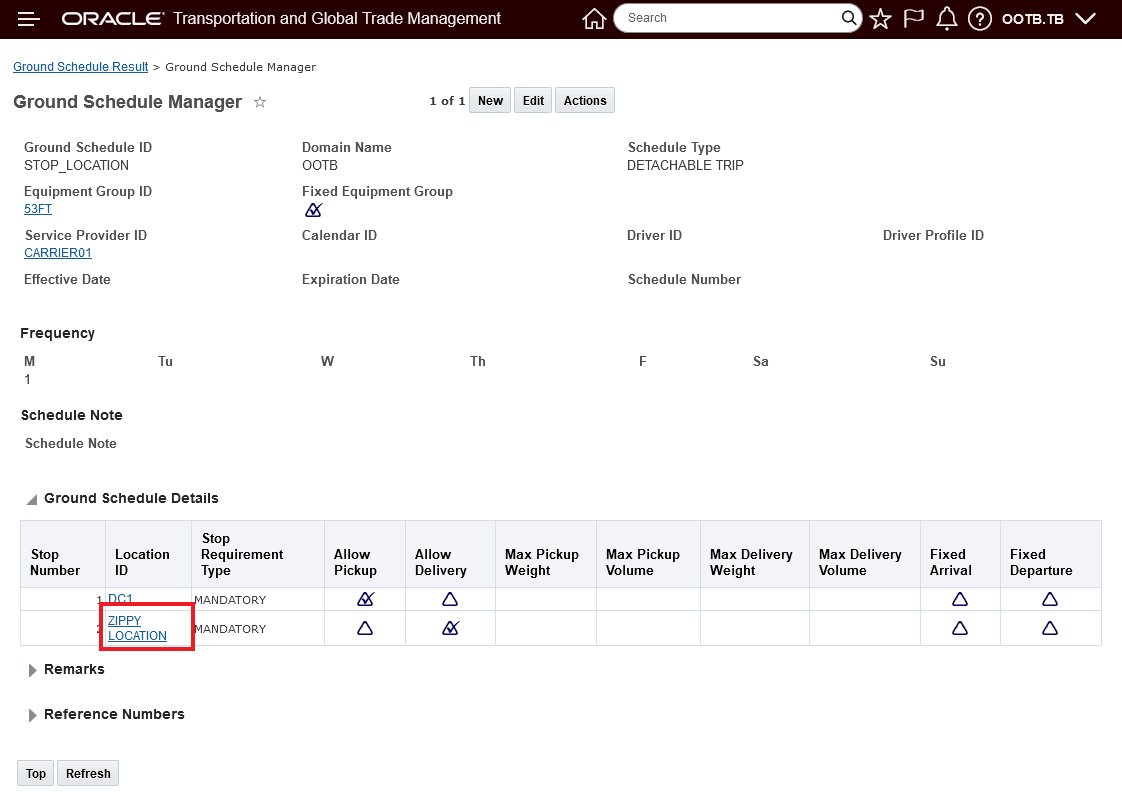Screen dimensions: 1122x792
Task: Toggle Fixed Arrival for DC1 stop
Action: tap(960, 599)
